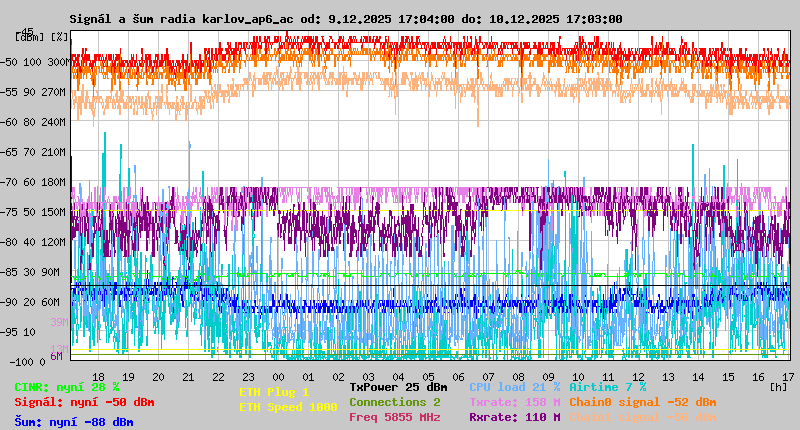
Task: Click the TxPower 25 dBm label
Action: tap(398, 386)
